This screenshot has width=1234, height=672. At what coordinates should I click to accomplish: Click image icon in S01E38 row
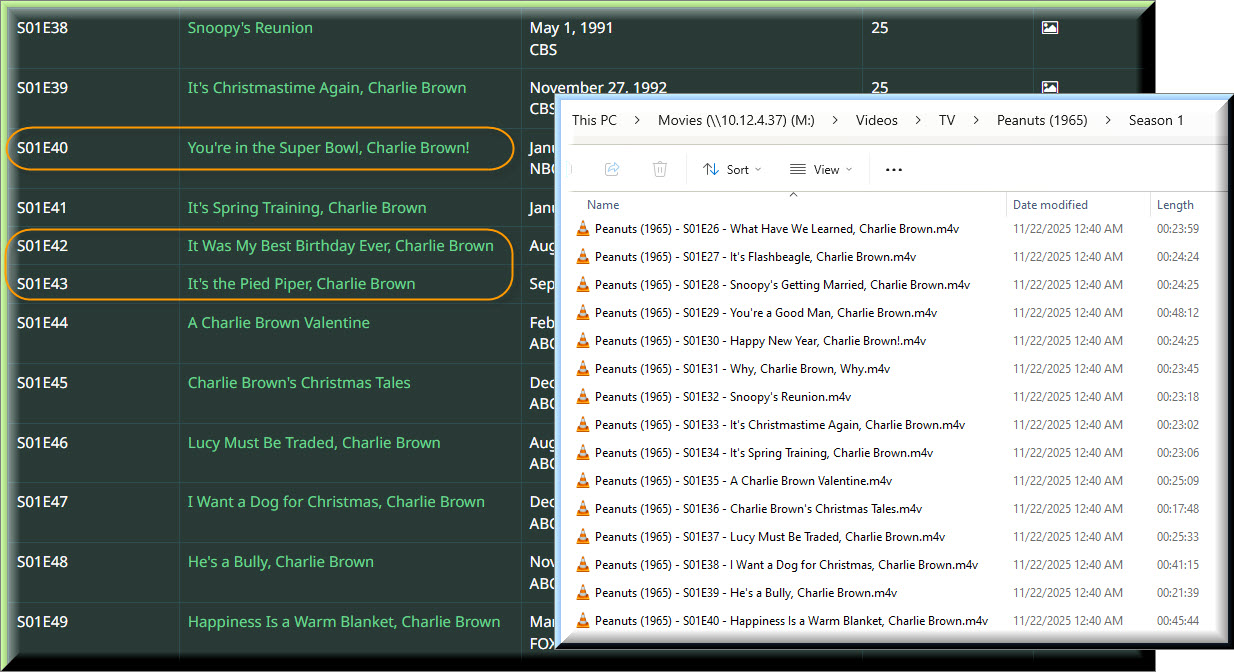pyautogui.click(x=1049, y=28)
